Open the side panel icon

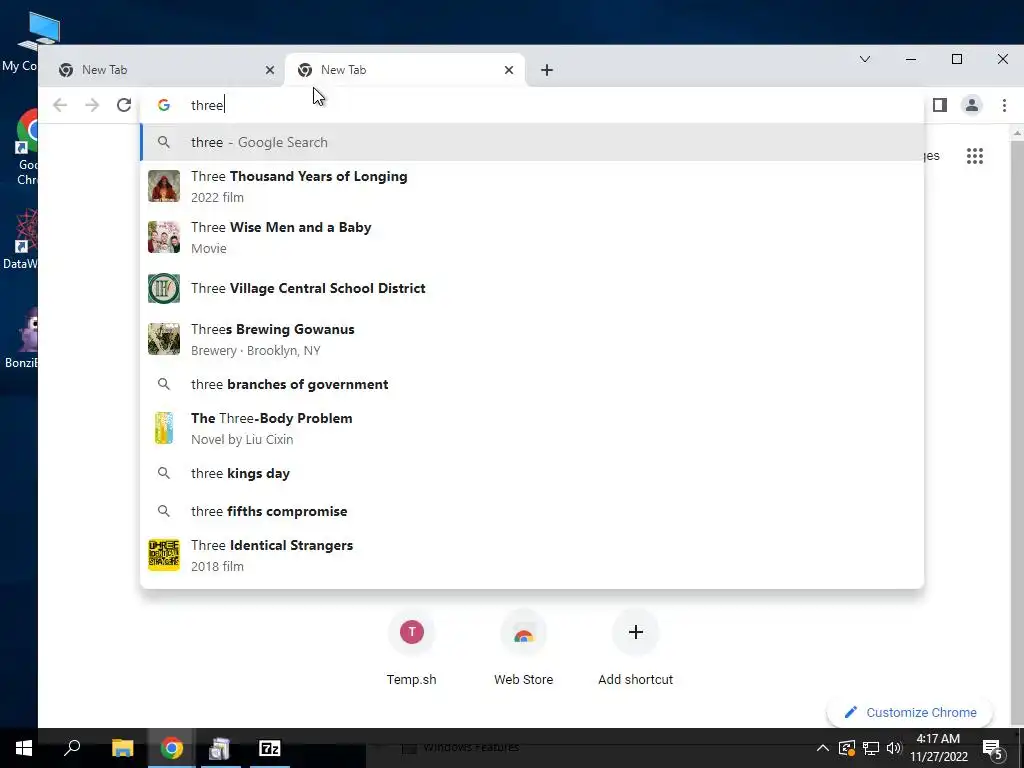(x=940, y=105)
